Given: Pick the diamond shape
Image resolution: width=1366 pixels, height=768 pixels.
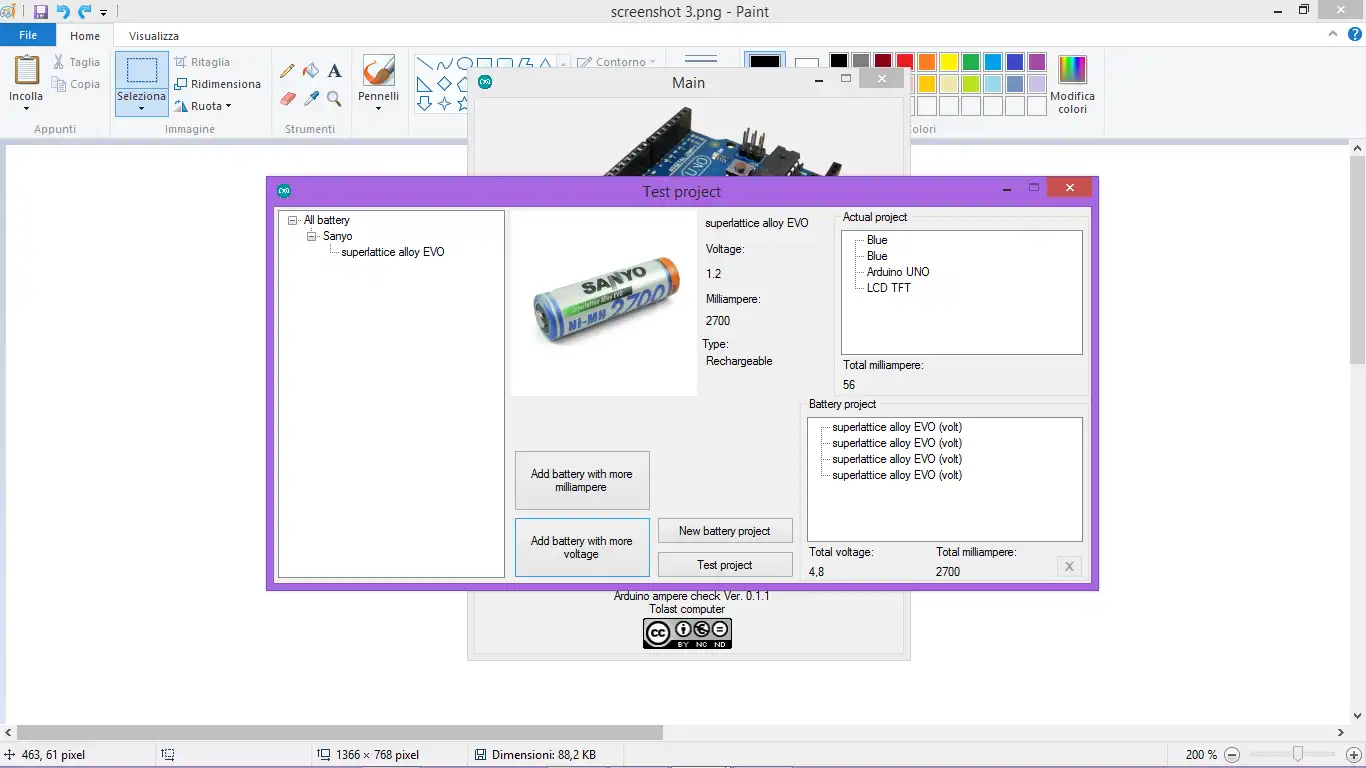Looking at the screenshot, I should point(444,84).
